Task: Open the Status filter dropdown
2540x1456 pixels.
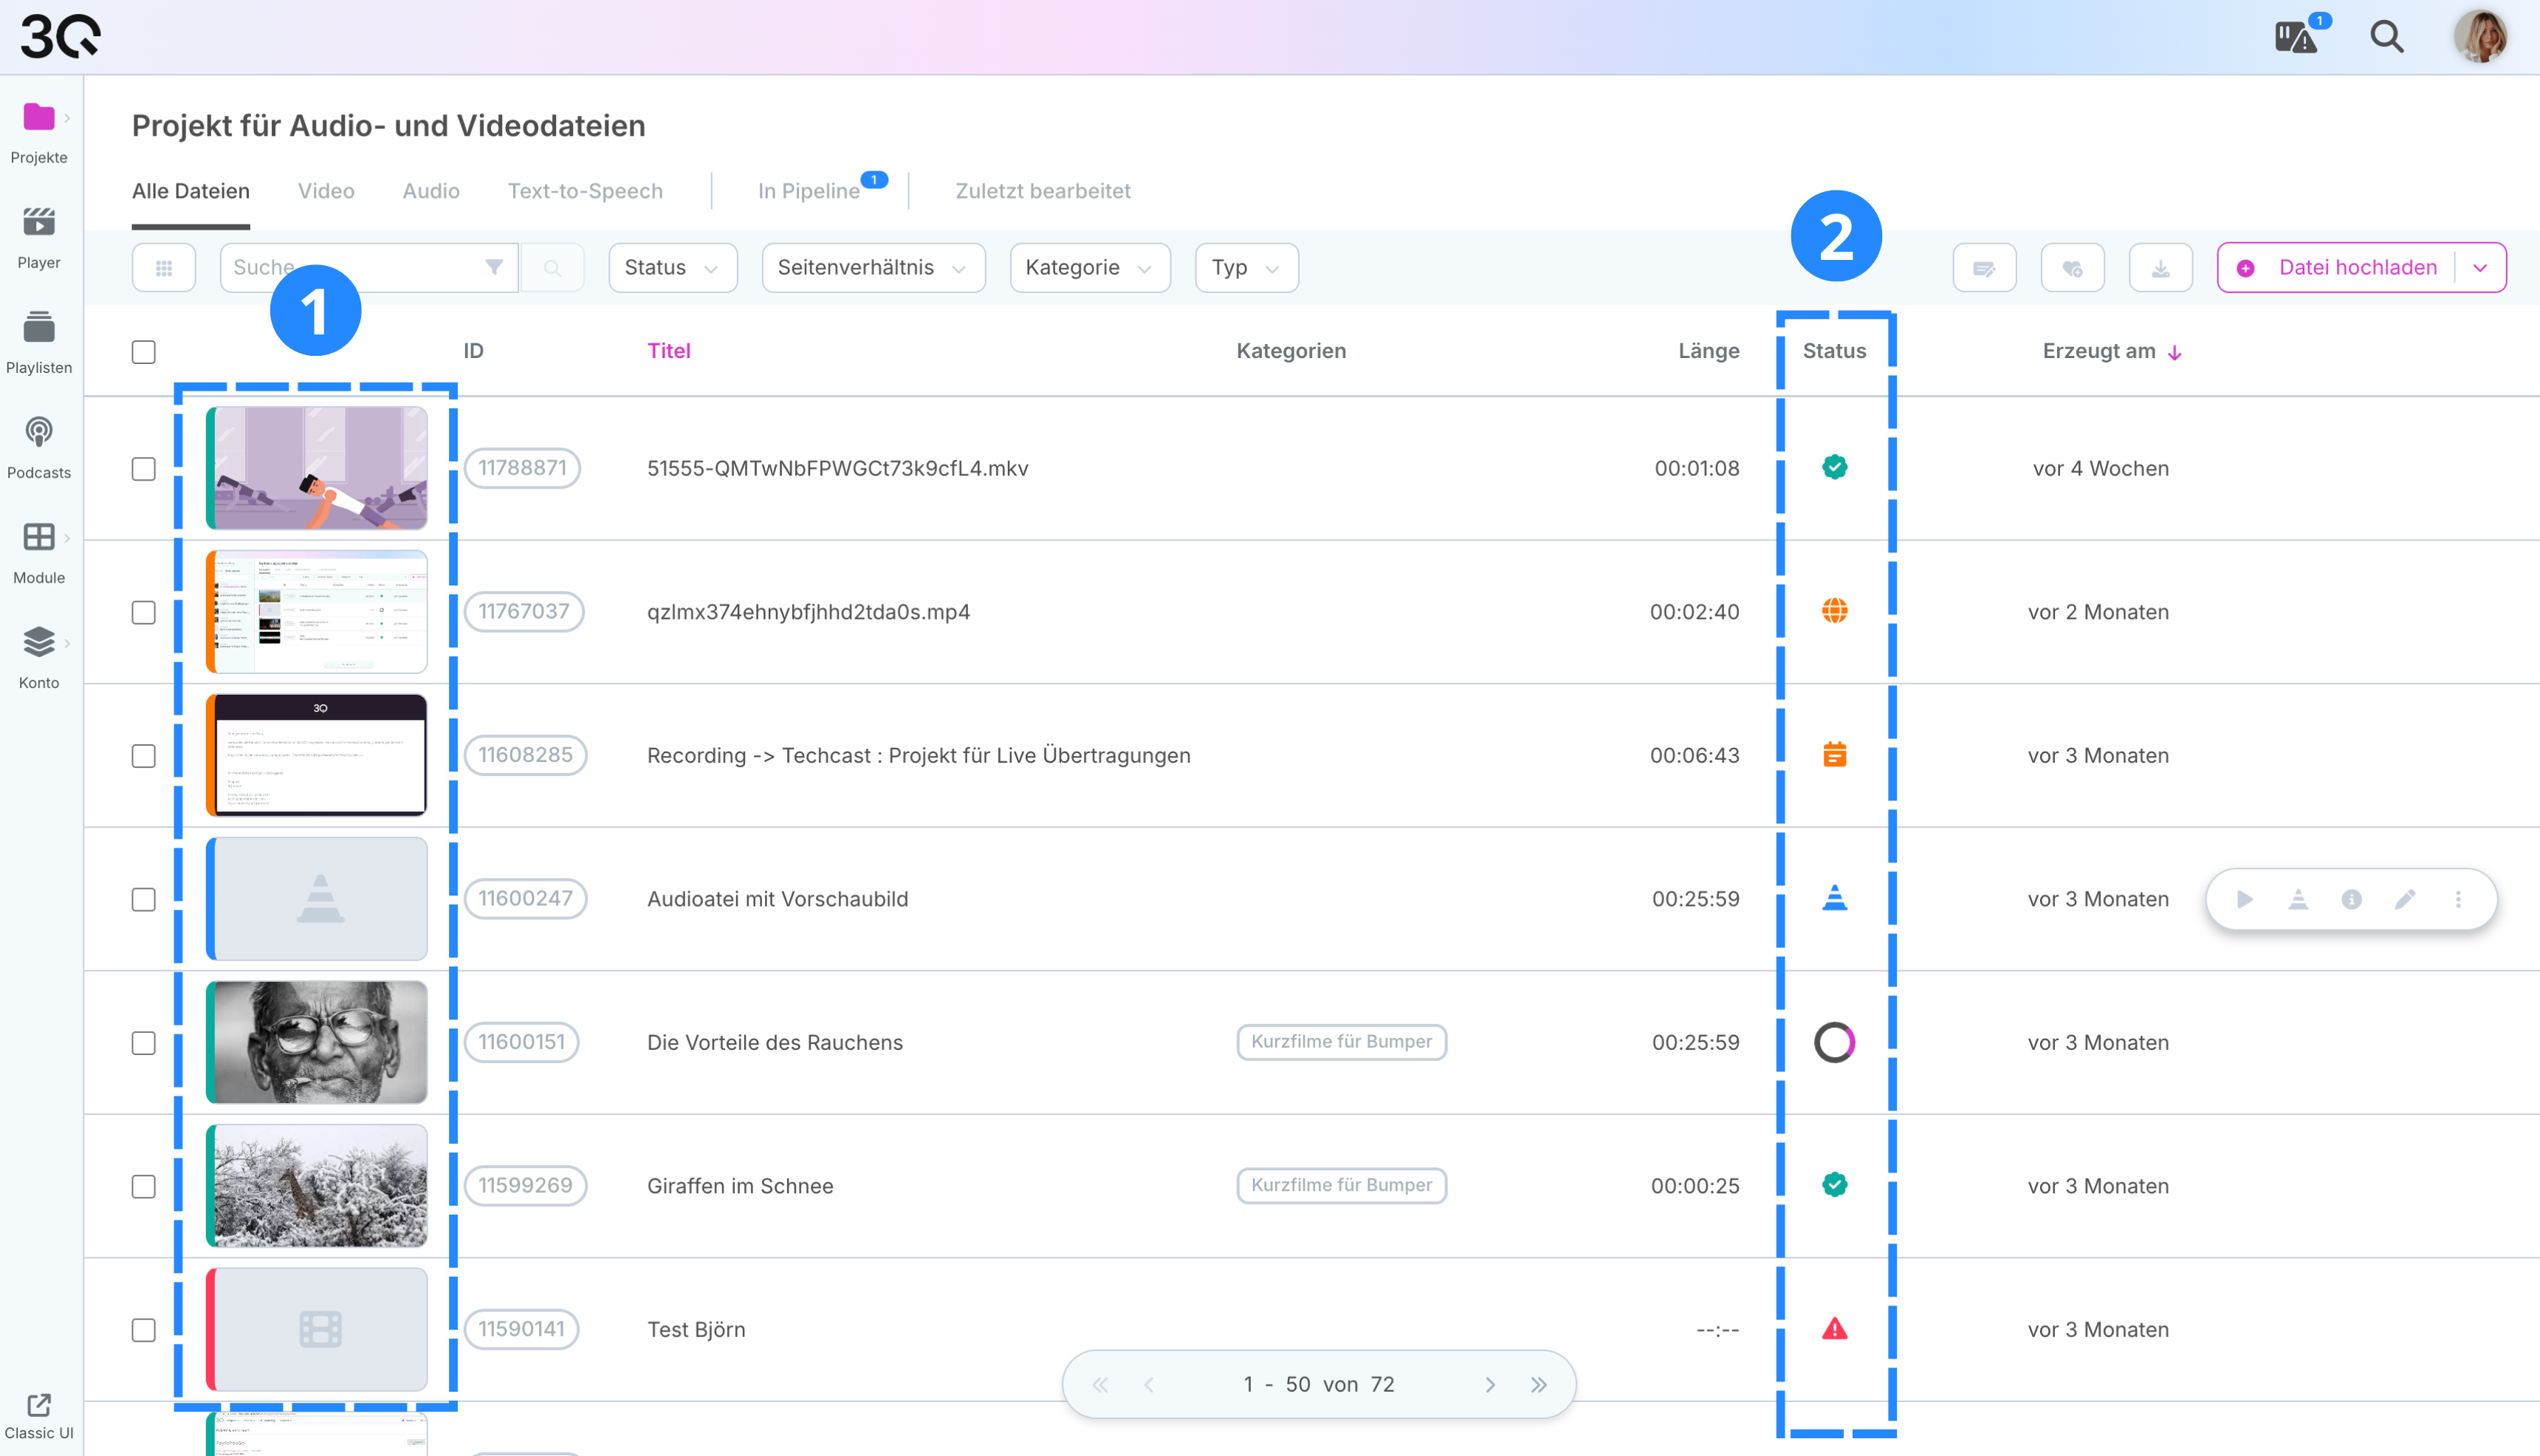Action: (x=672, y=268)
